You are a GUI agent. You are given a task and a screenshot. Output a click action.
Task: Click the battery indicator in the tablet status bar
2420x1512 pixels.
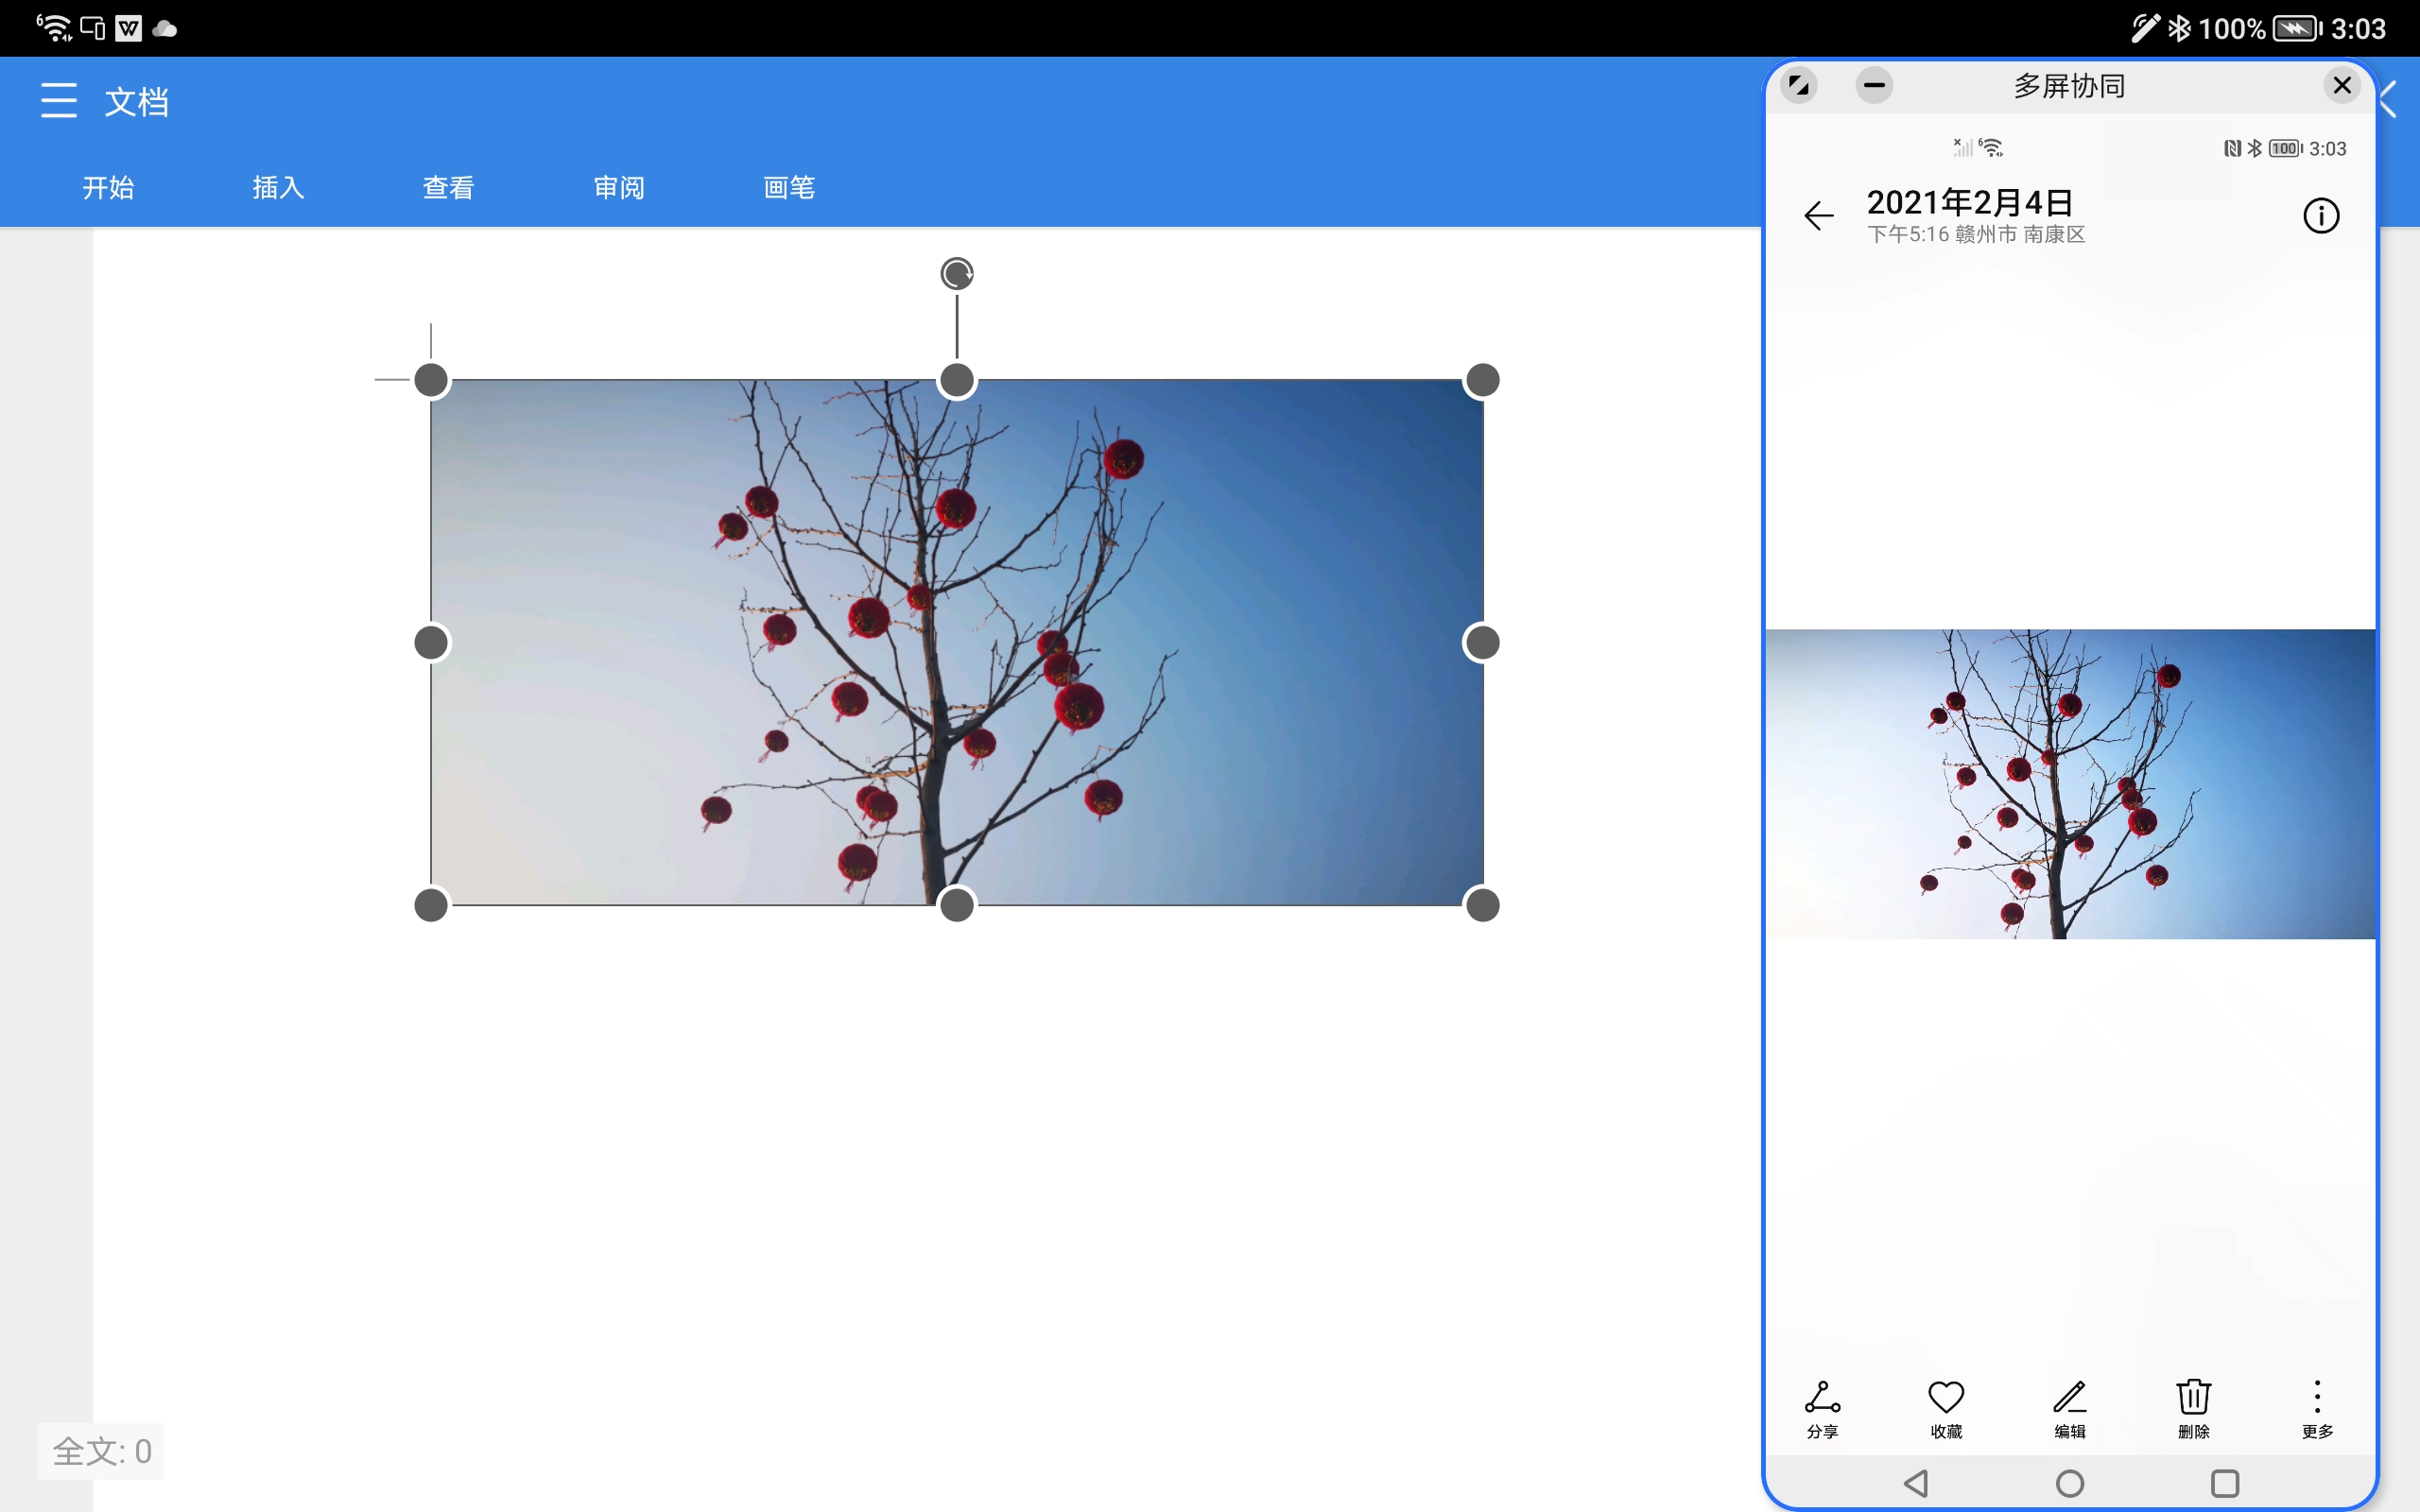pos(2296,28)
